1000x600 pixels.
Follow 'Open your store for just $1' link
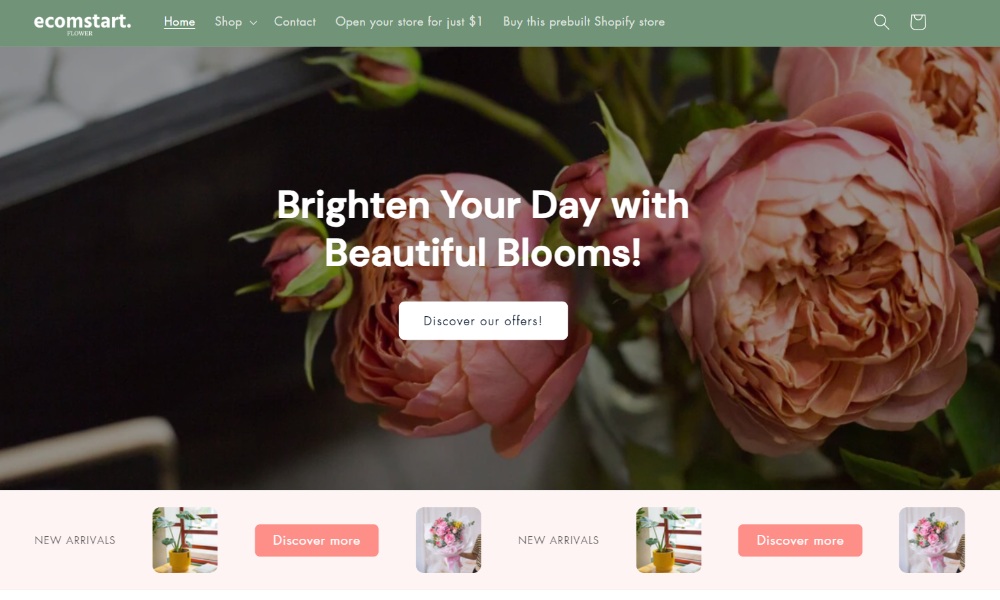(x=409, y=22)
